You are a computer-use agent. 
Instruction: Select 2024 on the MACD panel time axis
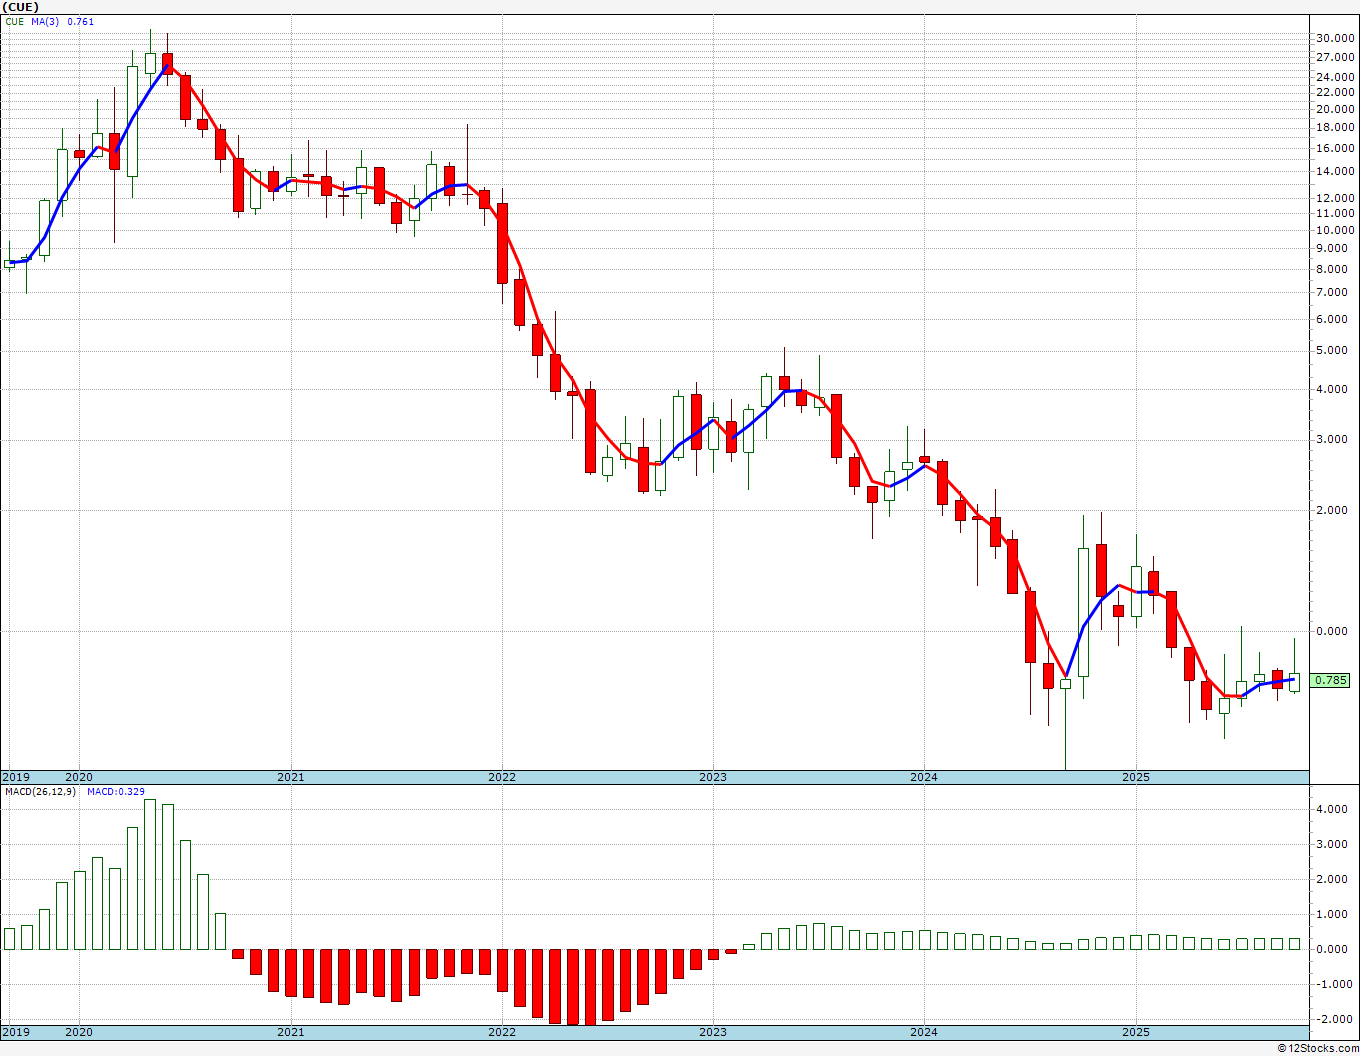tap(924, 1032)
